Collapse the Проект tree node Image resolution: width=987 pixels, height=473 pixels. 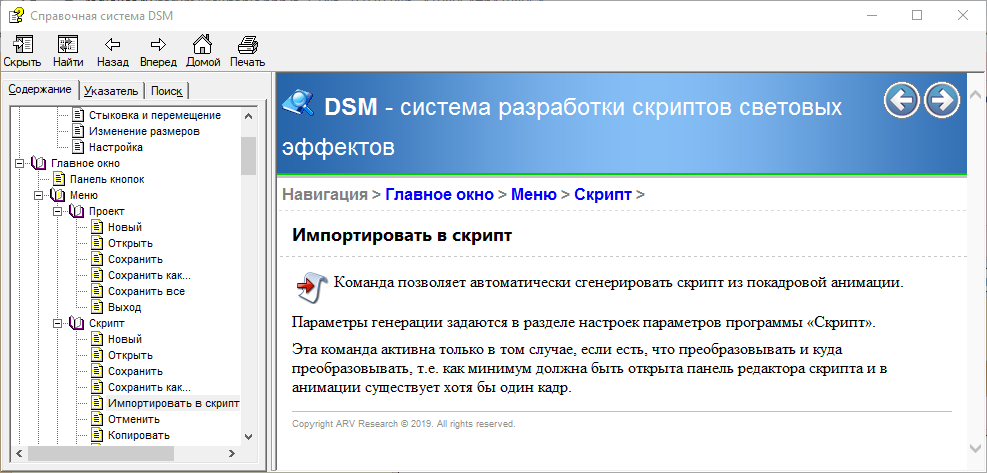(x=58, y=211)
